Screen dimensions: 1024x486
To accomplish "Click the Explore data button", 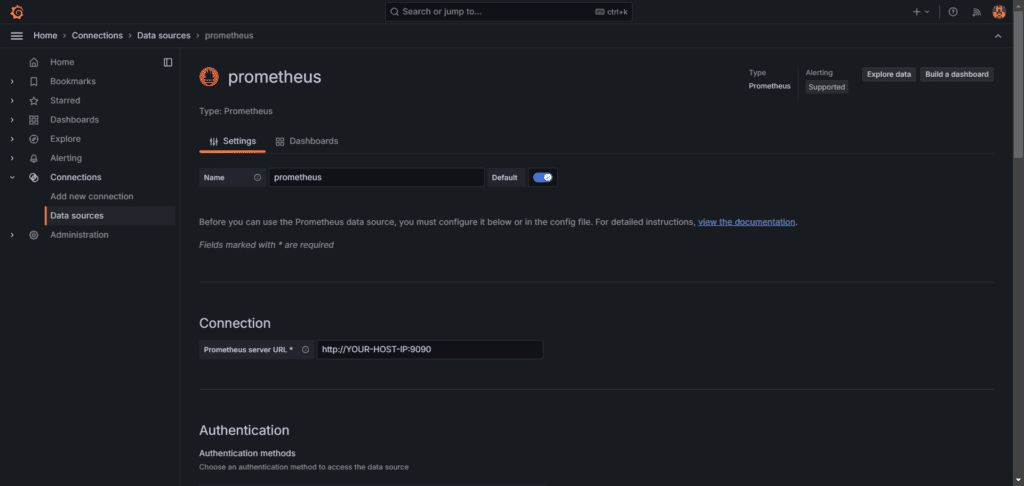I will pos(889,74).
